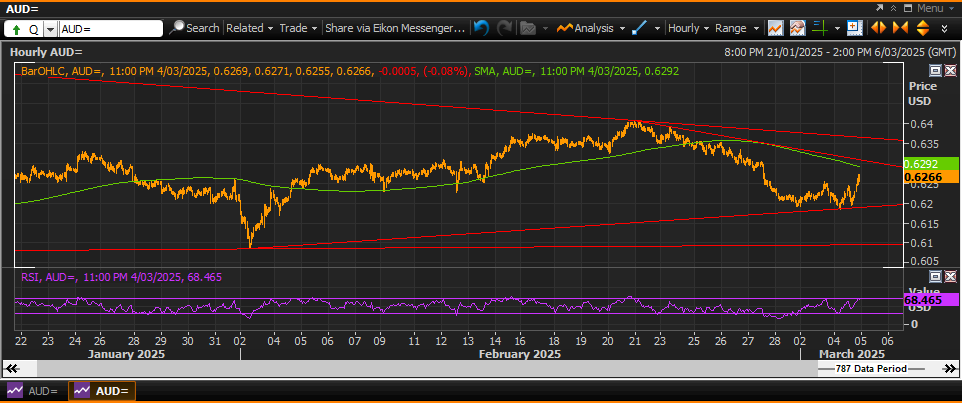This screenshot has width=962, height=403.
Task: Open the Trade menu
Action: pos(299,28)
